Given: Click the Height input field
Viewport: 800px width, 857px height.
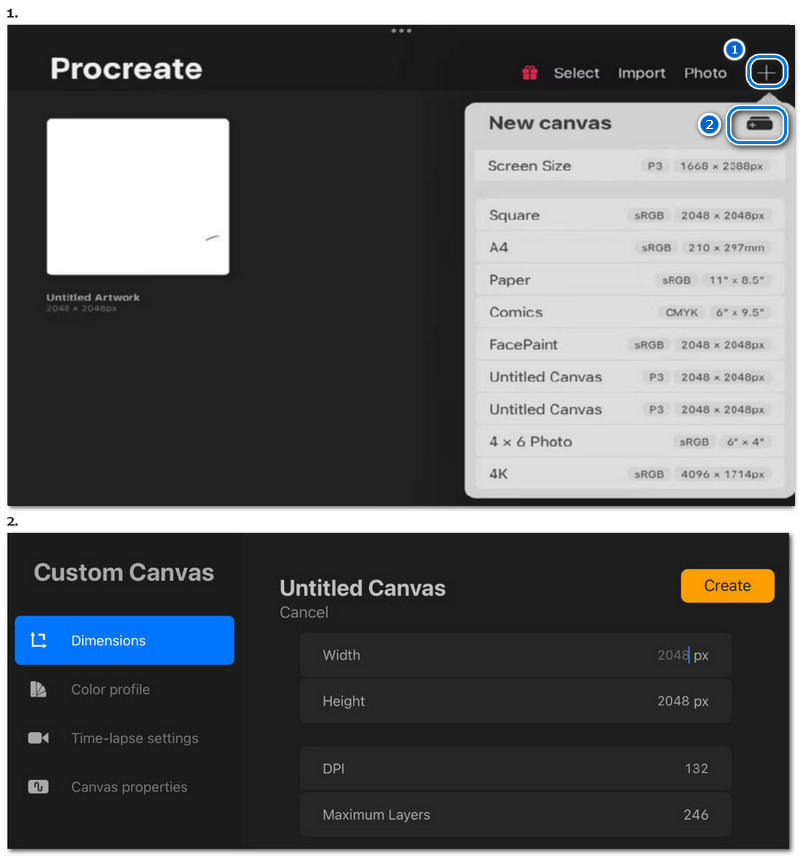Looking at the screenshot, I should click(515, 701).
